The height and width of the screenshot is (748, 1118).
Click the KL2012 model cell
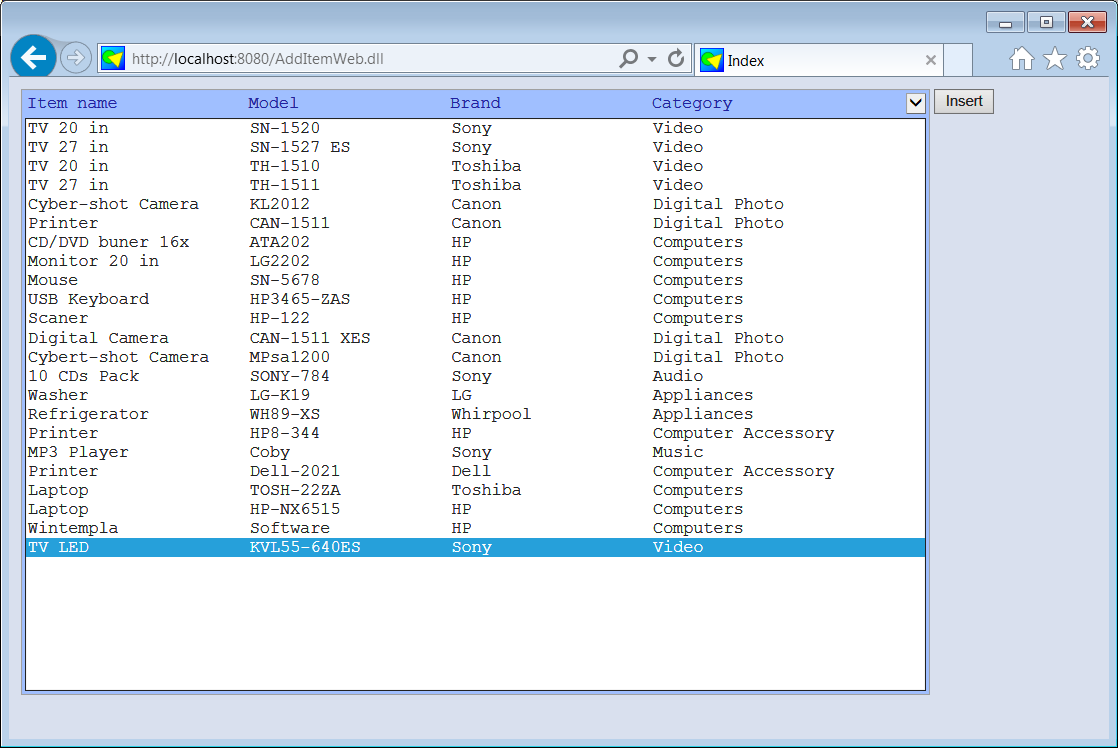click(x=280, y=204)
